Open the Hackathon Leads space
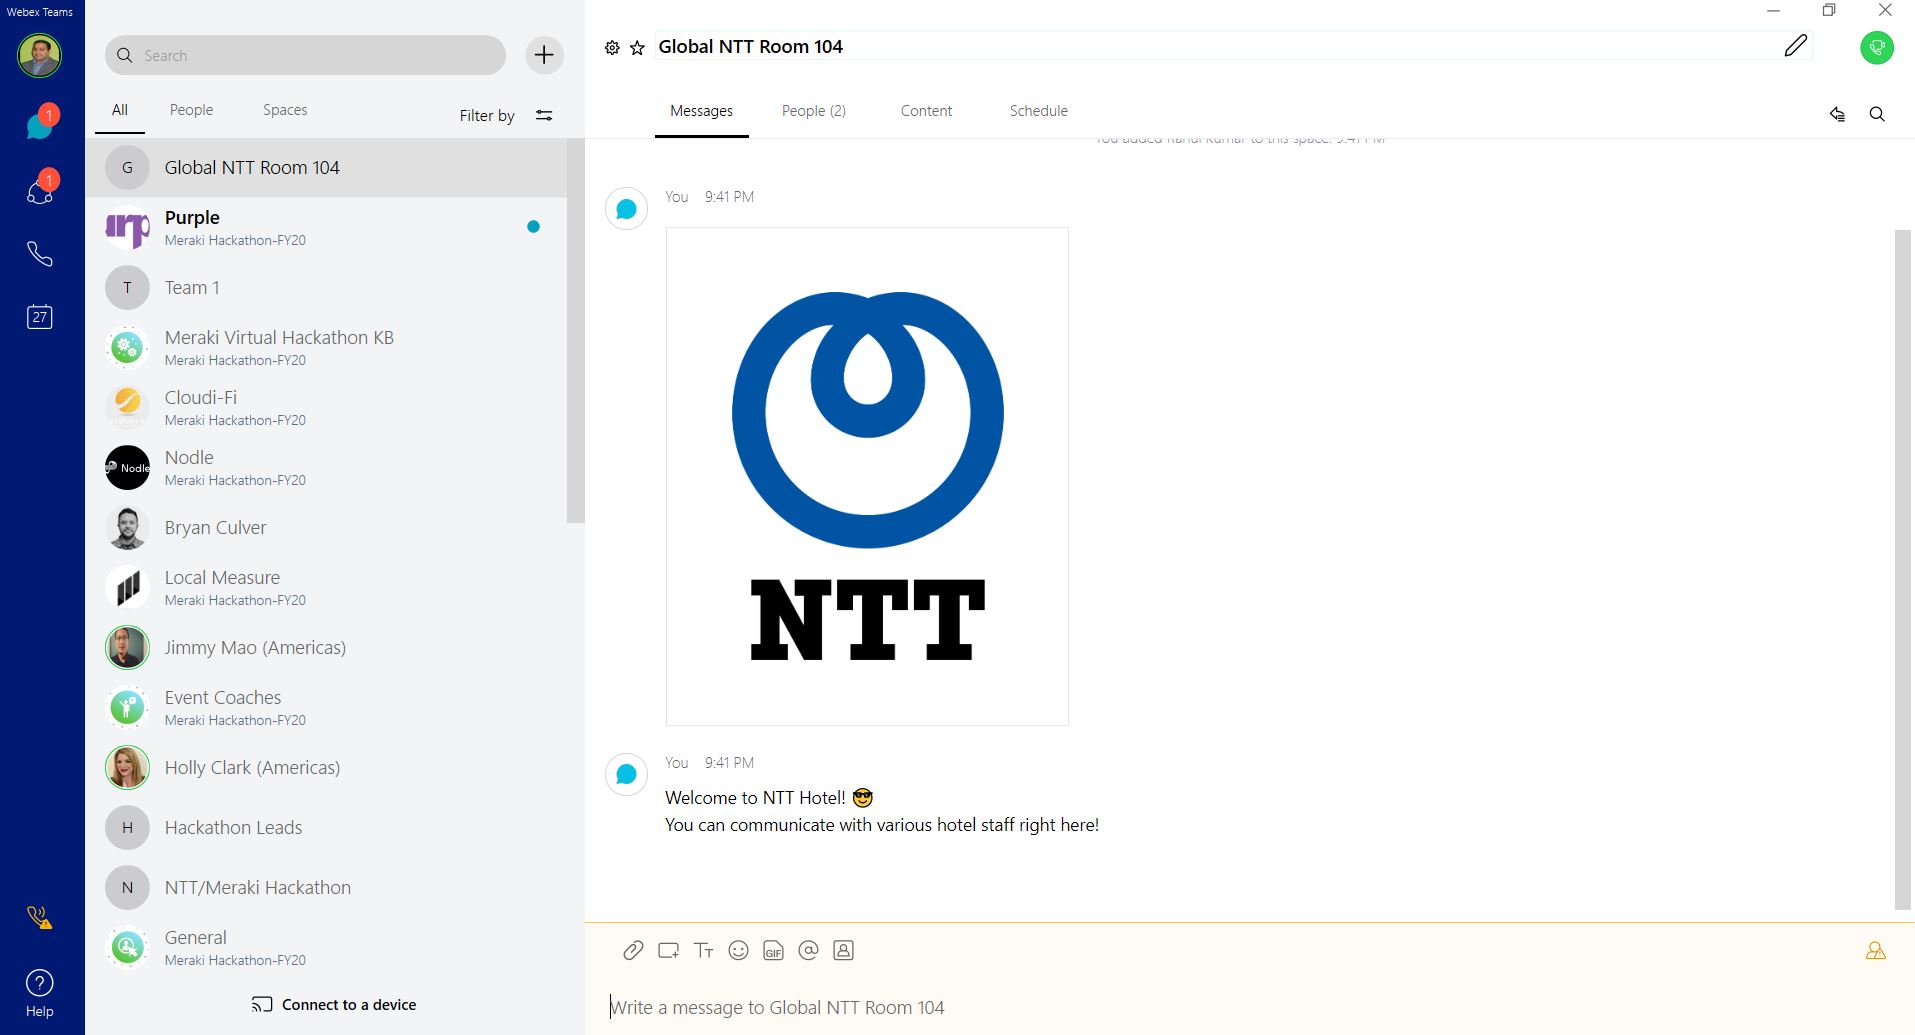This screenshot has width=1915, height=1035. click(326, 828)
